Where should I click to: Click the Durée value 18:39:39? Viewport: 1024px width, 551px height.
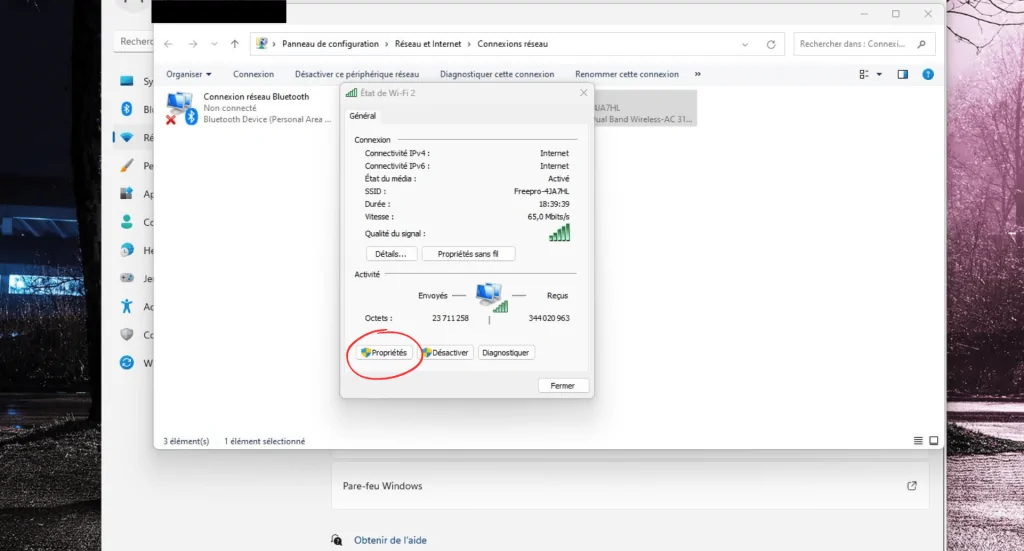pyautogui.click(x=554, y=204)
